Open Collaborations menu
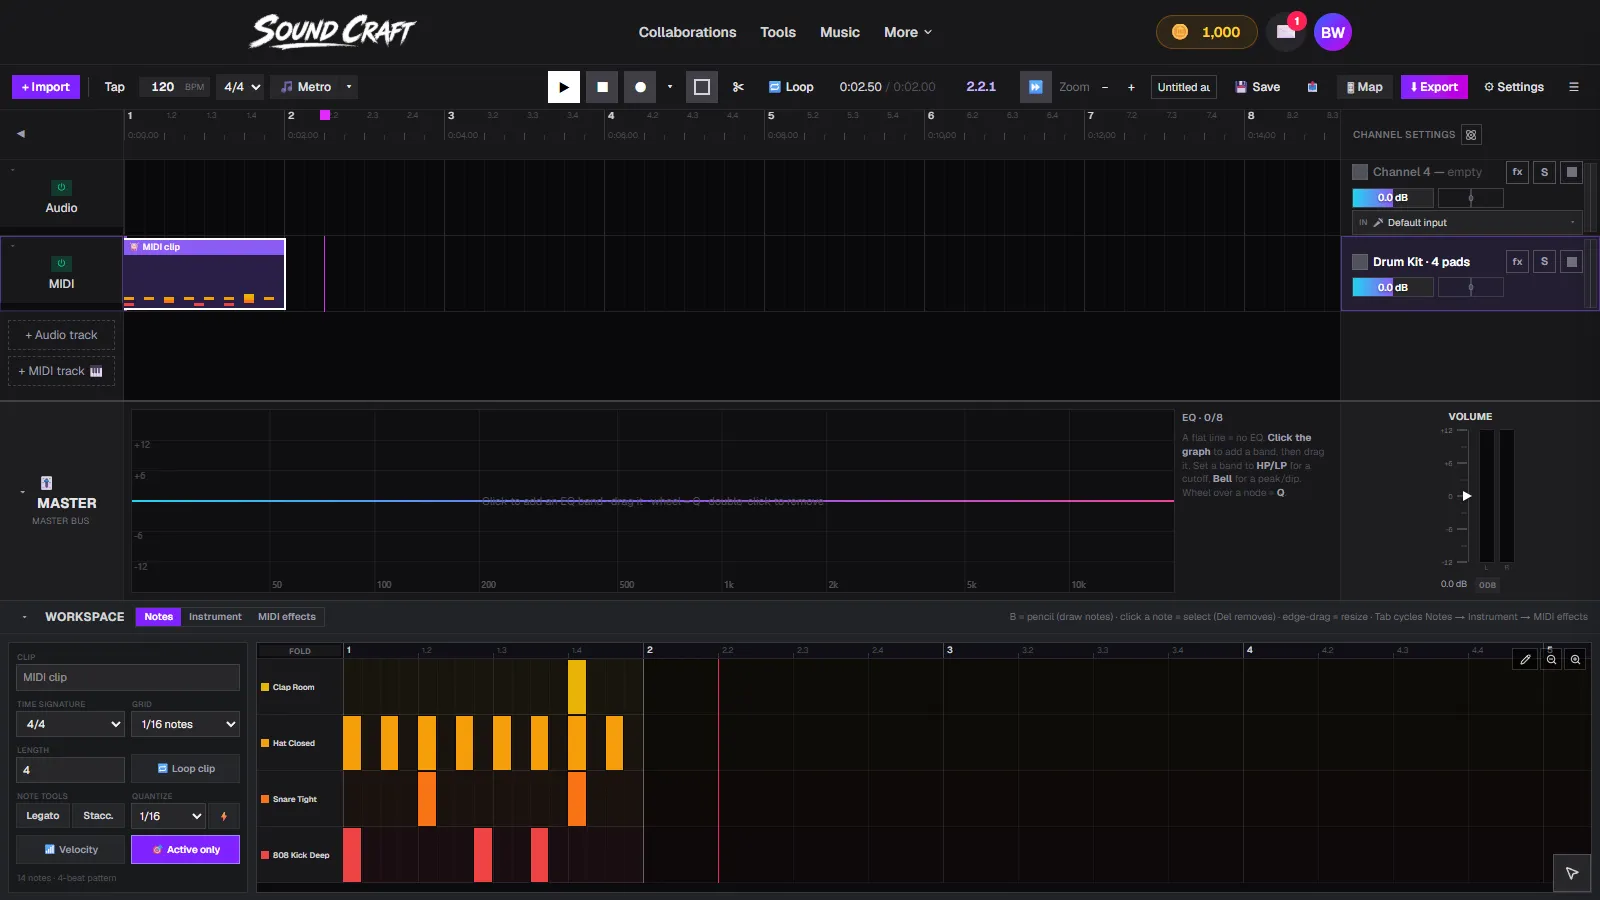 [688, 32]
